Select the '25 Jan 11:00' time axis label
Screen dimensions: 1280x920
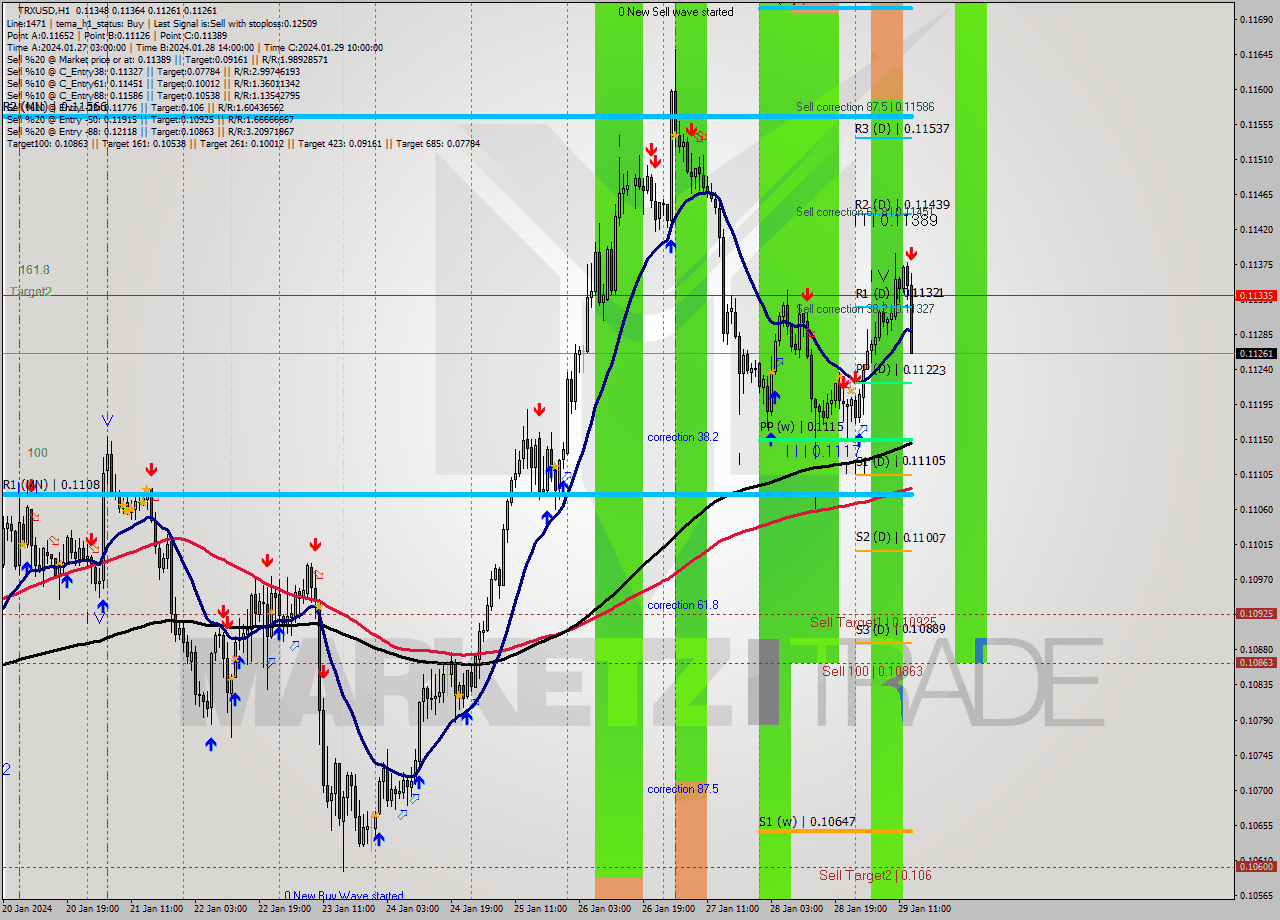pos(540,909)
